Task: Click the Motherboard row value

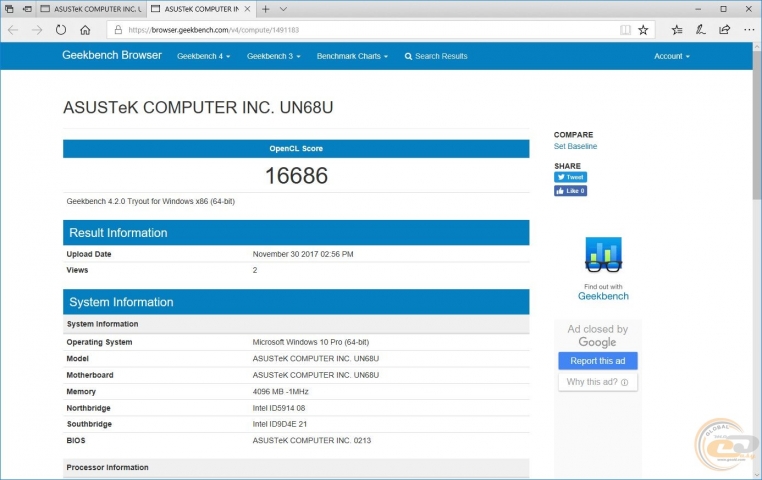Action: pyautogui.click(x=315, y=375)
